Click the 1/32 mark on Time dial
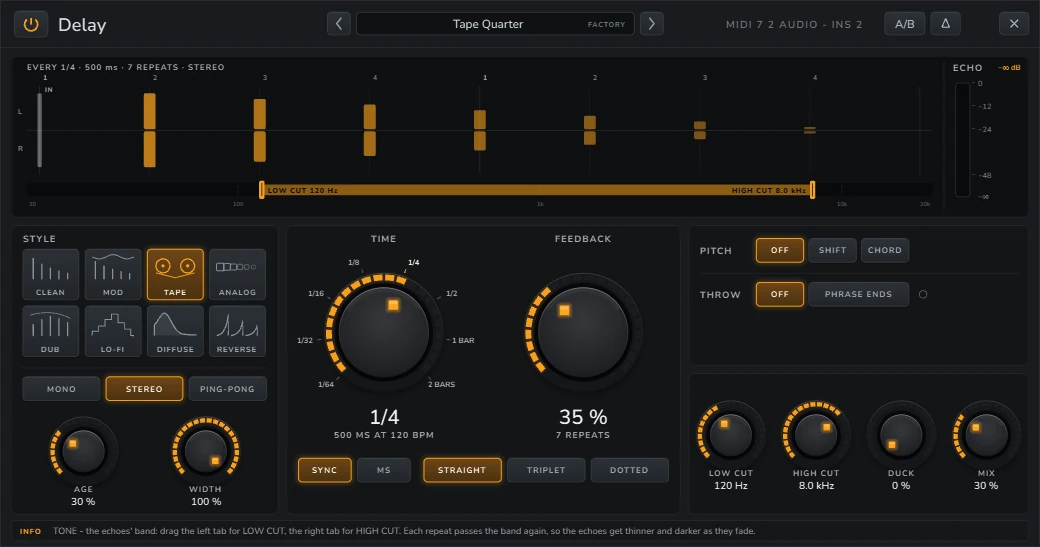The width and height of the screenshot is (1040, 547). [x=304, y=340]
